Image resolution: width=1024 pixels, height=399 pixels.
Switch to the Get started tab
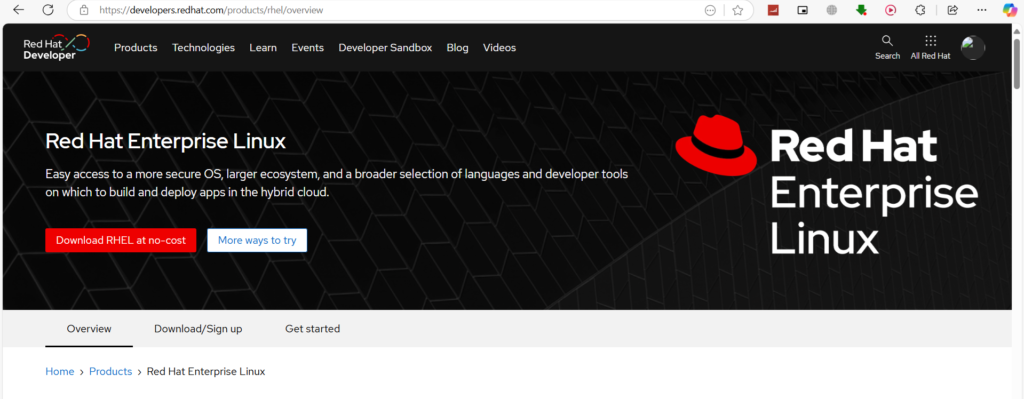[313, 329]
